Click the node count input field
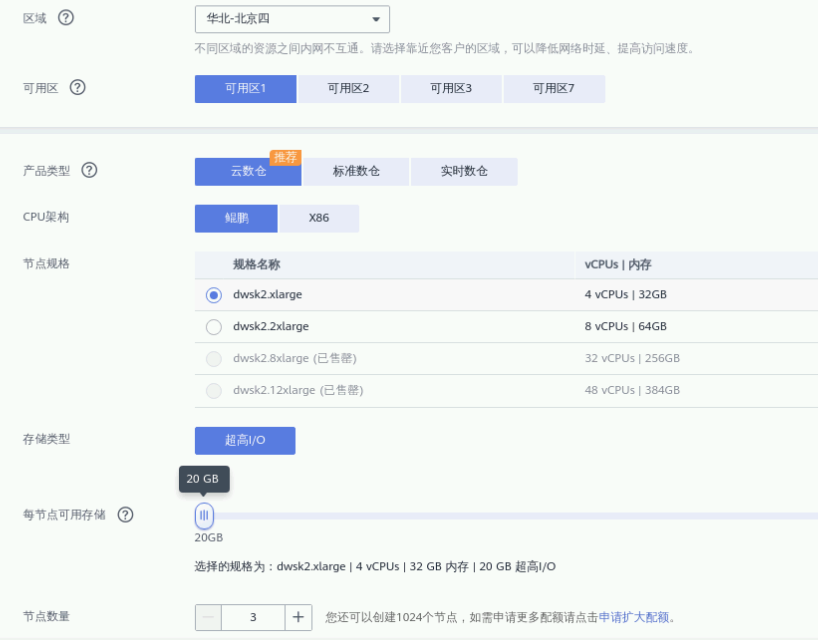The width and height of the screenshot is (818, 640). click(x=253, y=618)
